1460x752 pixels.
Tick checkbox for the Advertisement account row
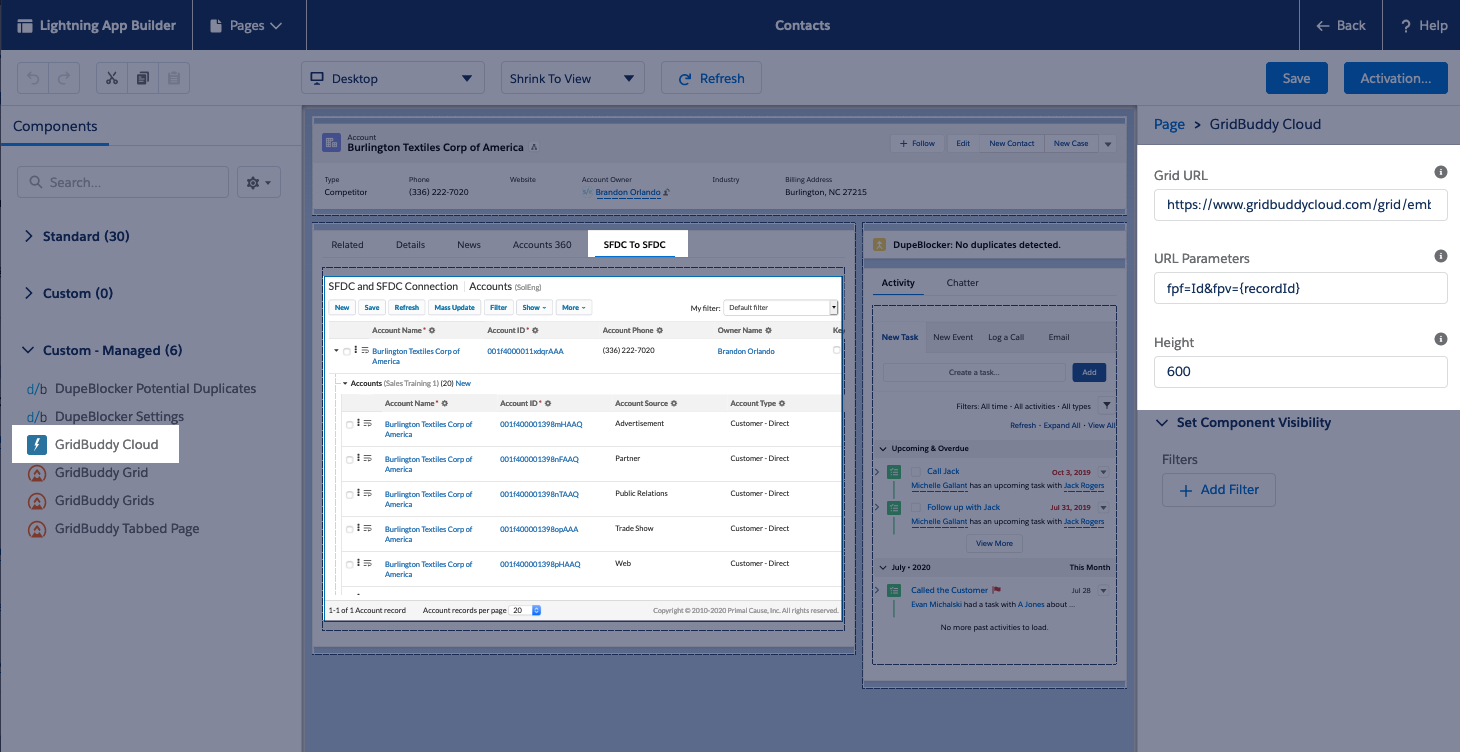point(349,425)
